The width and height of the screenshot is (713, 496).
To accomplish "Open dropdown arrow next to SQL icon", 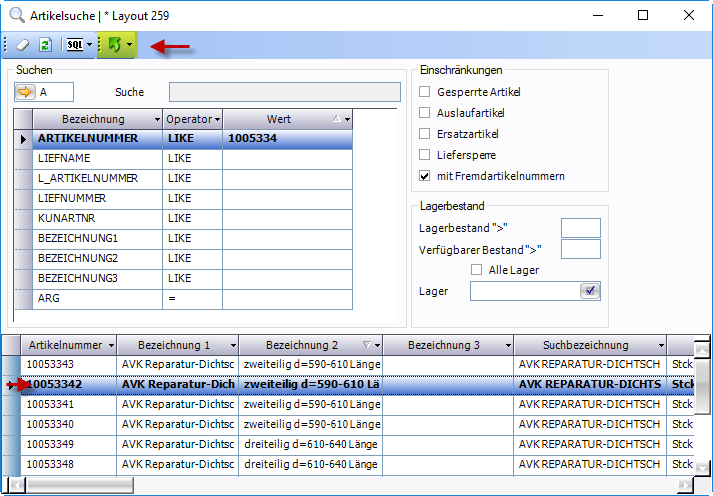I will 90,45.
